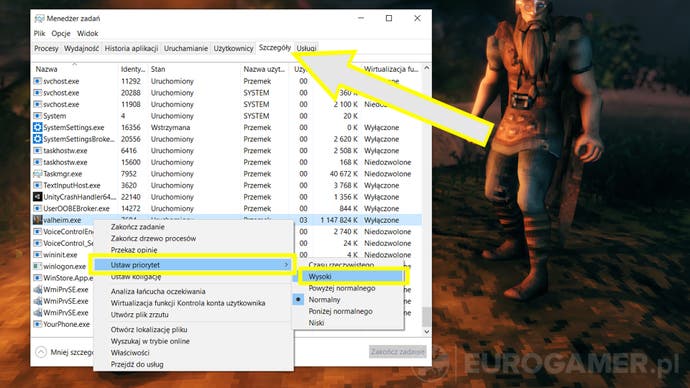Image resolution: width=690 pixels, height=388 pixels.
Task: Set priority to Wysoki
Action: (x=352, y=277)
